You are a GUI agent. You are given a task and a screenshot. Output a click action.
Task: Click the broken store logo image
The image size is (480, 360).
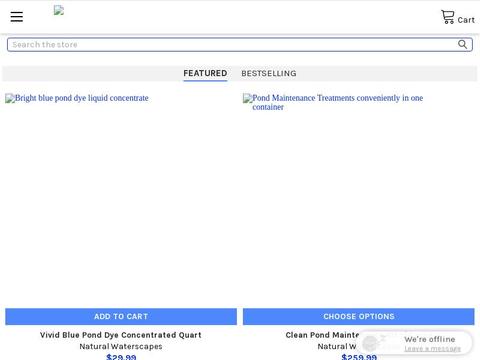point(59,11)
